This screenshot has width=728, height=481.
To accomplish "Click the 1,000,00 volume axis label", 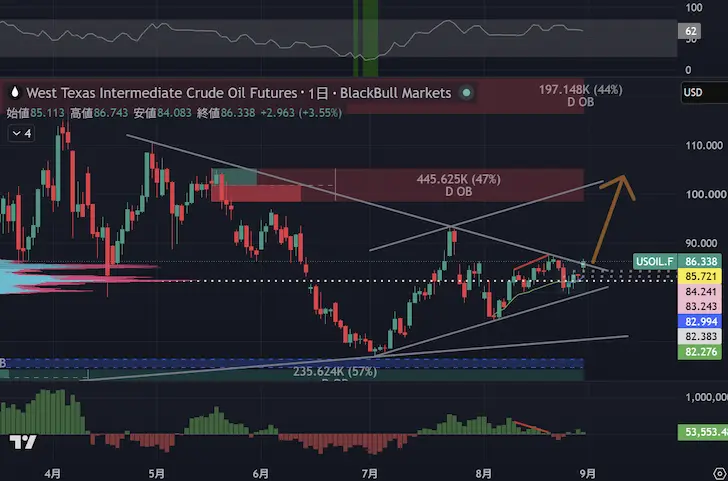I will tap(707, 397).
